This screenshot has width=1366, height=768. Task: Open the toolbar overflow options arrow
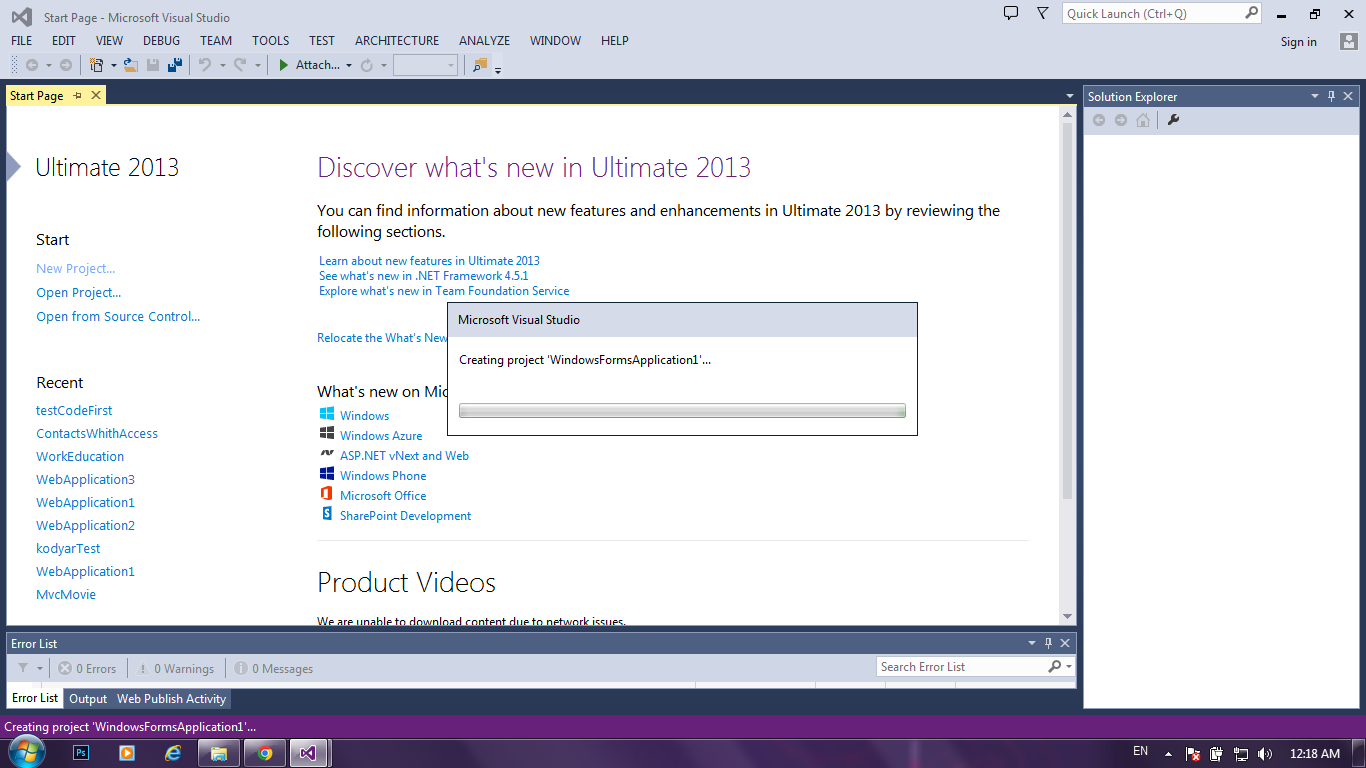click(x=497, y=69)
